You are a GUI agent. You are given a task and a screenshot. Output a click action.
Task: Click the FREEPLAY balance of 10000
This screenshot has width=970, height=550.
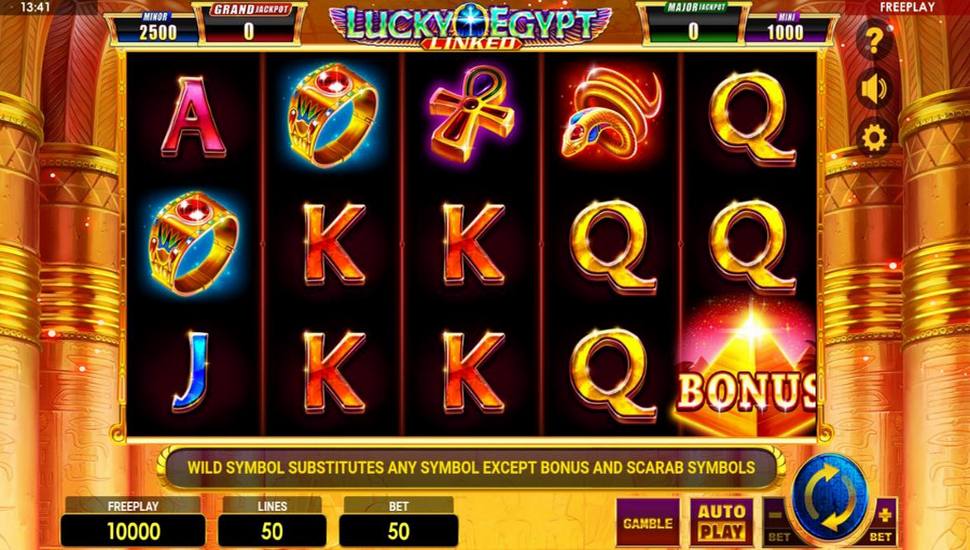tap(133, 531)
